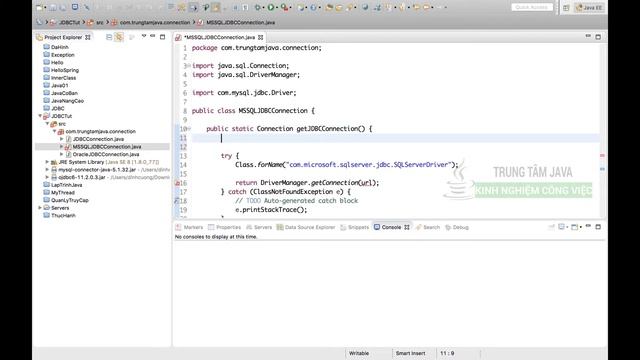Switch to the Data Source Explorer tab
This screenshot has width=640, height=360.
306,227
